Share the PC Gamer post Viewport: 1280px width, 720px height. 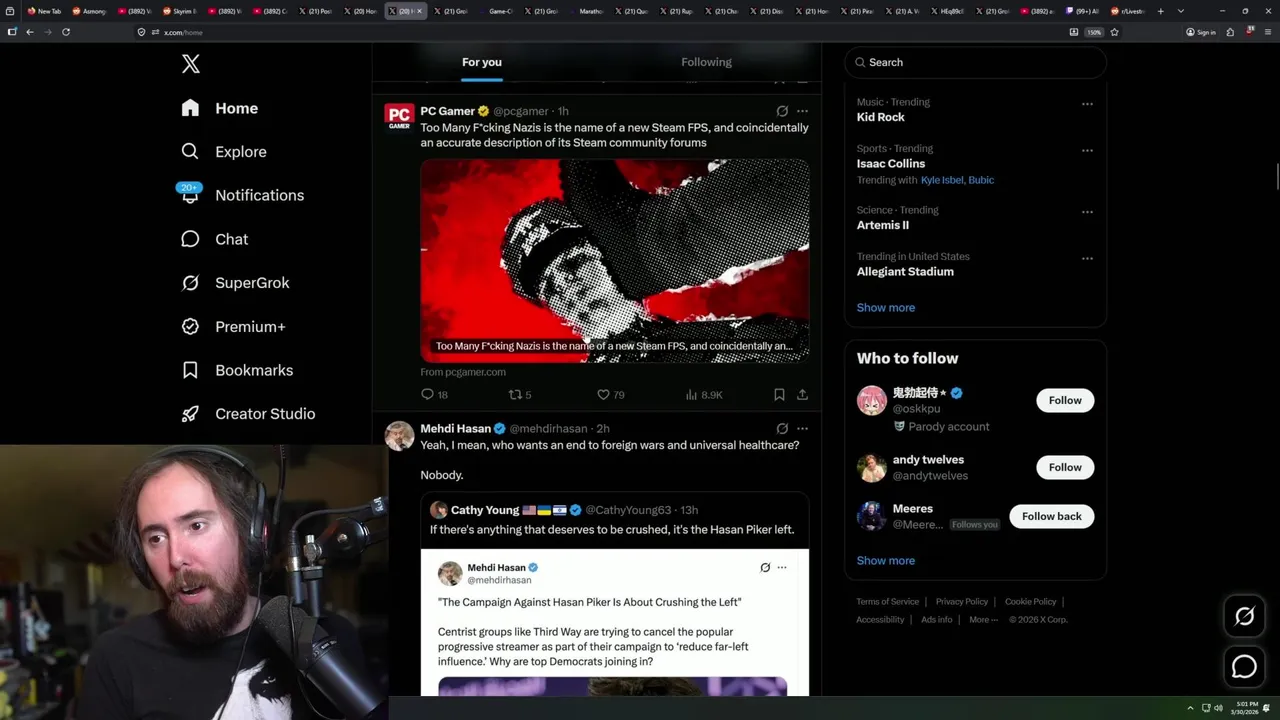[x=802, y=395]
